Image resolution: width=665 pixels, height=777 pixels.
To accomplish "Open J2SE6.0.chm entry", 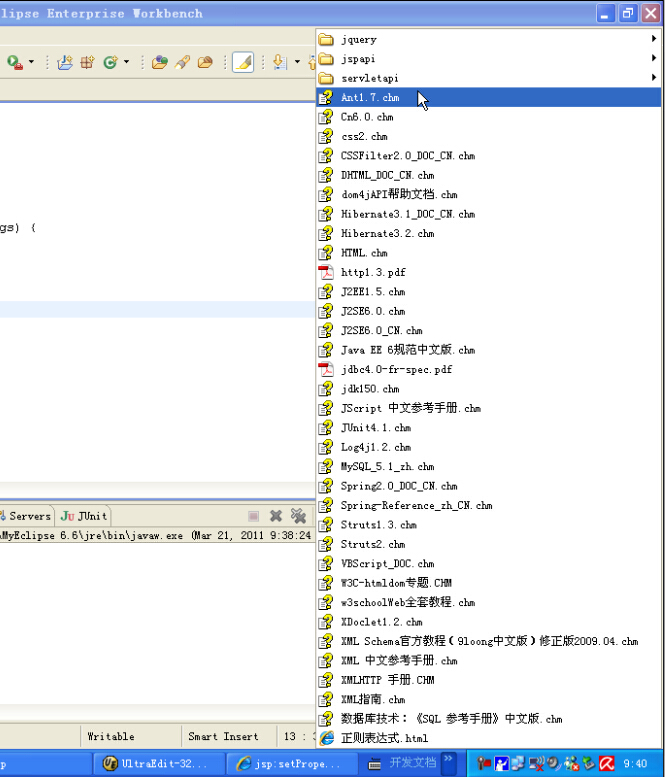I will pos(489,311).
